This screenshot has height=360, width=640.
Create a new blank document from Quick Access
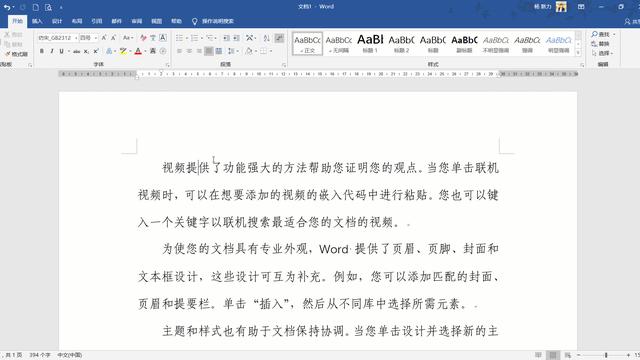(36, 7)
